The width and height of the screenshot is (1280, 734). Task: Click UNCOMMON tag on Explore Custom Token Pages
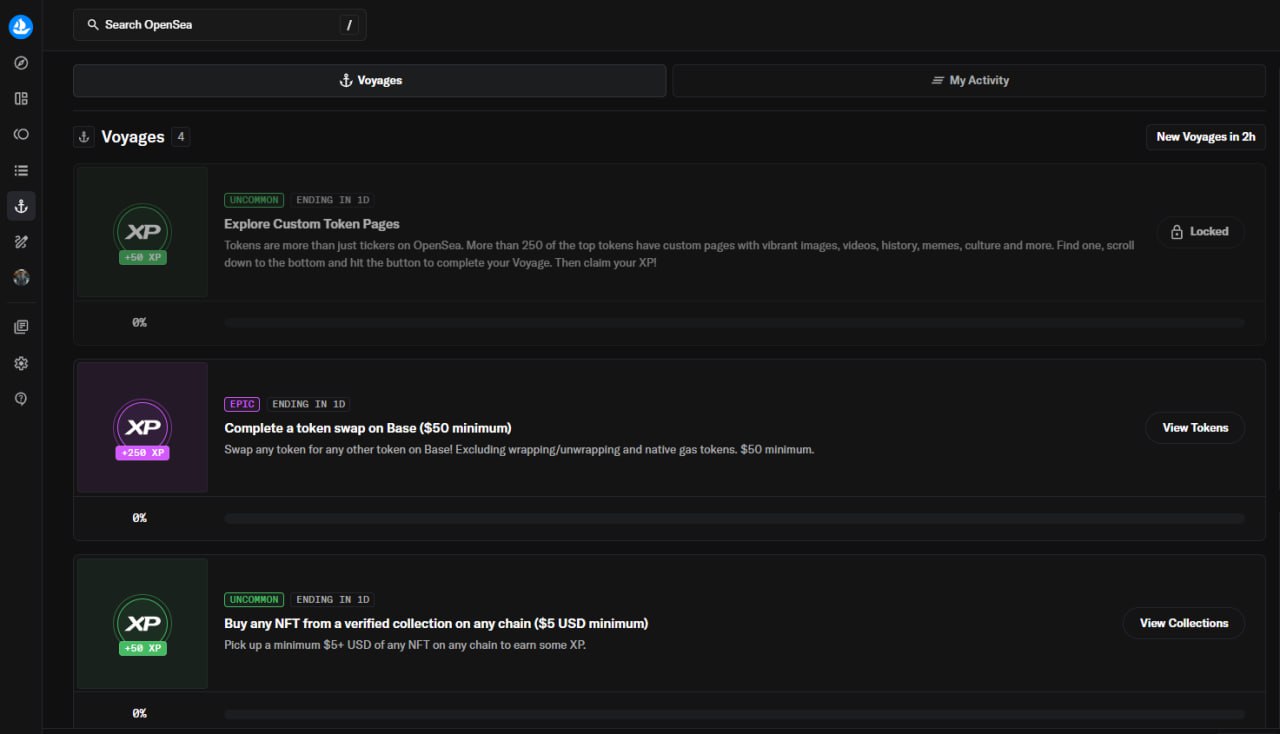pyautogui.click(x=254, y=200)
